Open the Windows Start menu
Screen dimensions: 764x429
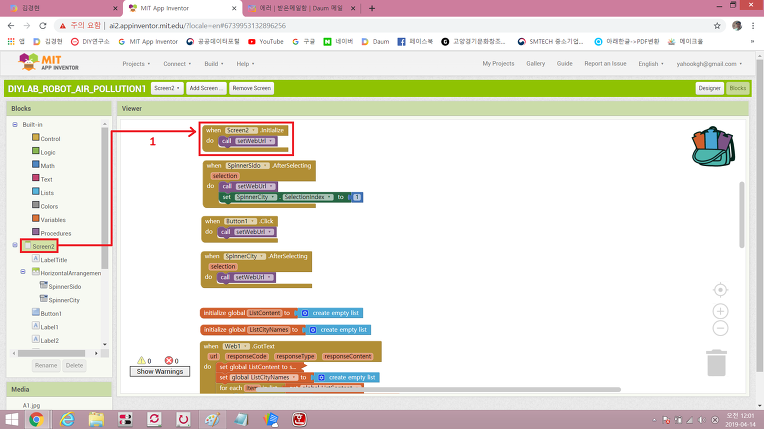click(x=11, y=419)
